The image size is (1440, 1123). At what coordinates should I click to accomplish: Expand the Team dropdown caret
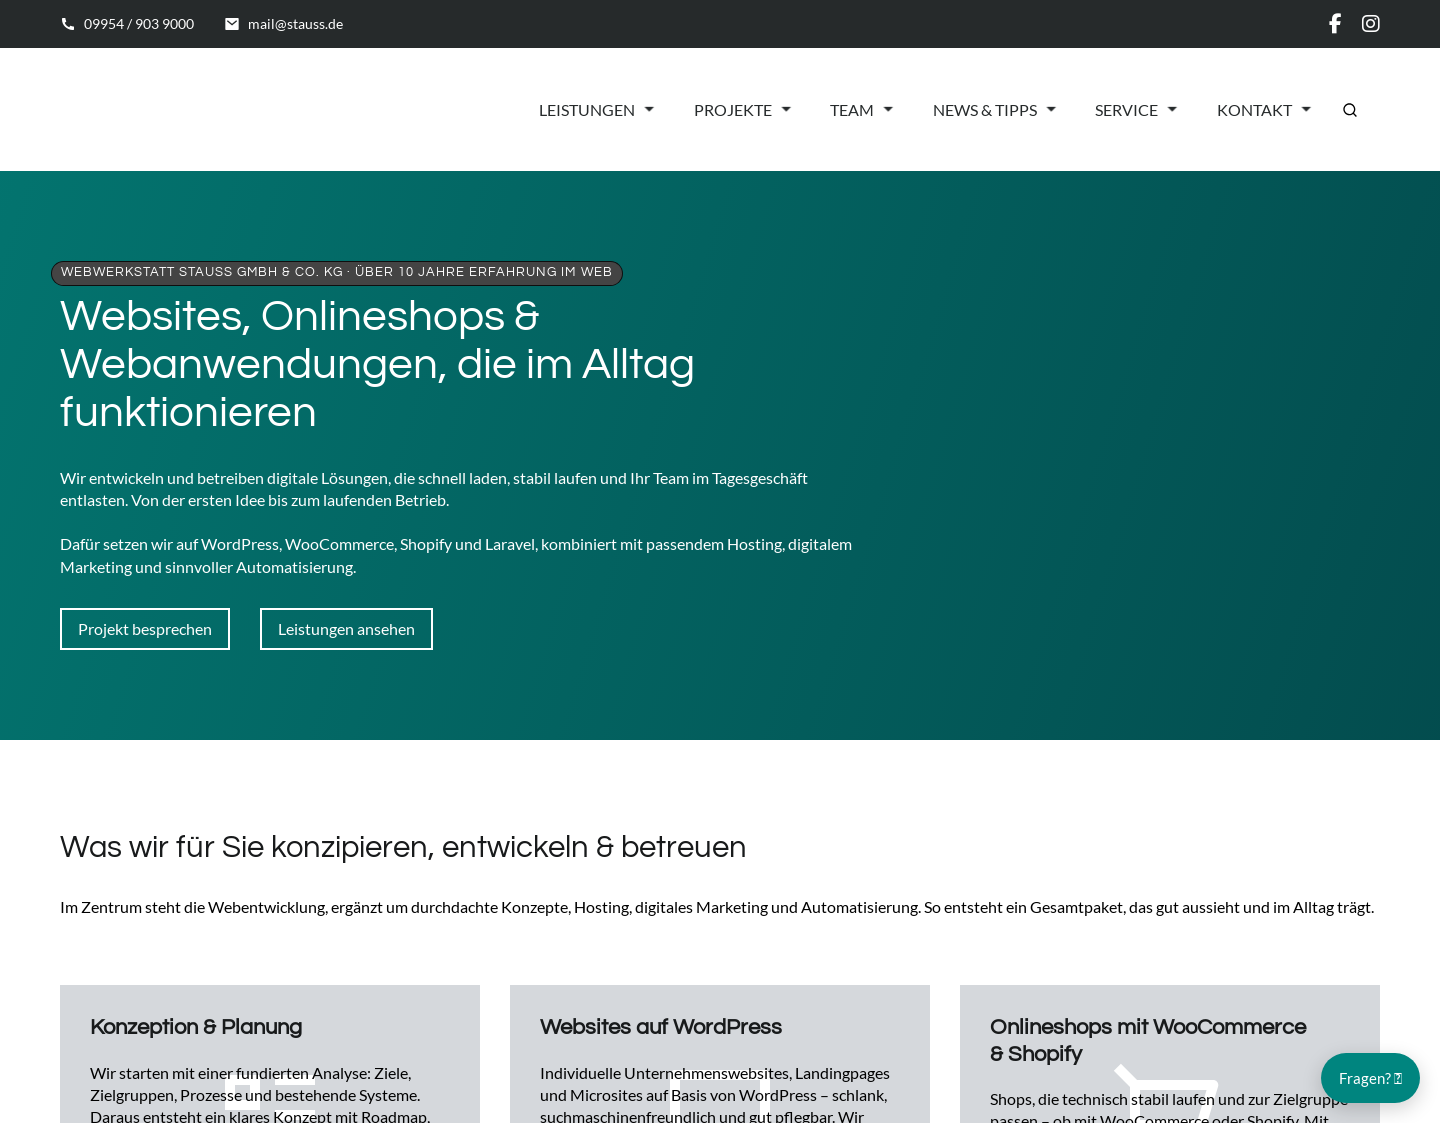888,110
